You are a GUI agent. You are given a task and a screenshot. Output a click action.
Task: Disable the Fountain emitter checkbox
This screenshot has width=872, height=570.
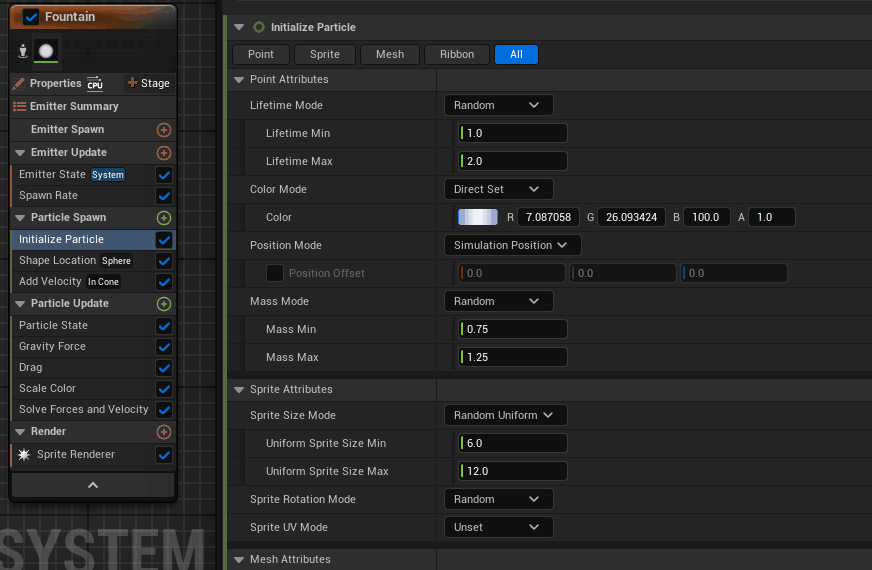click(x=31, y=17)
